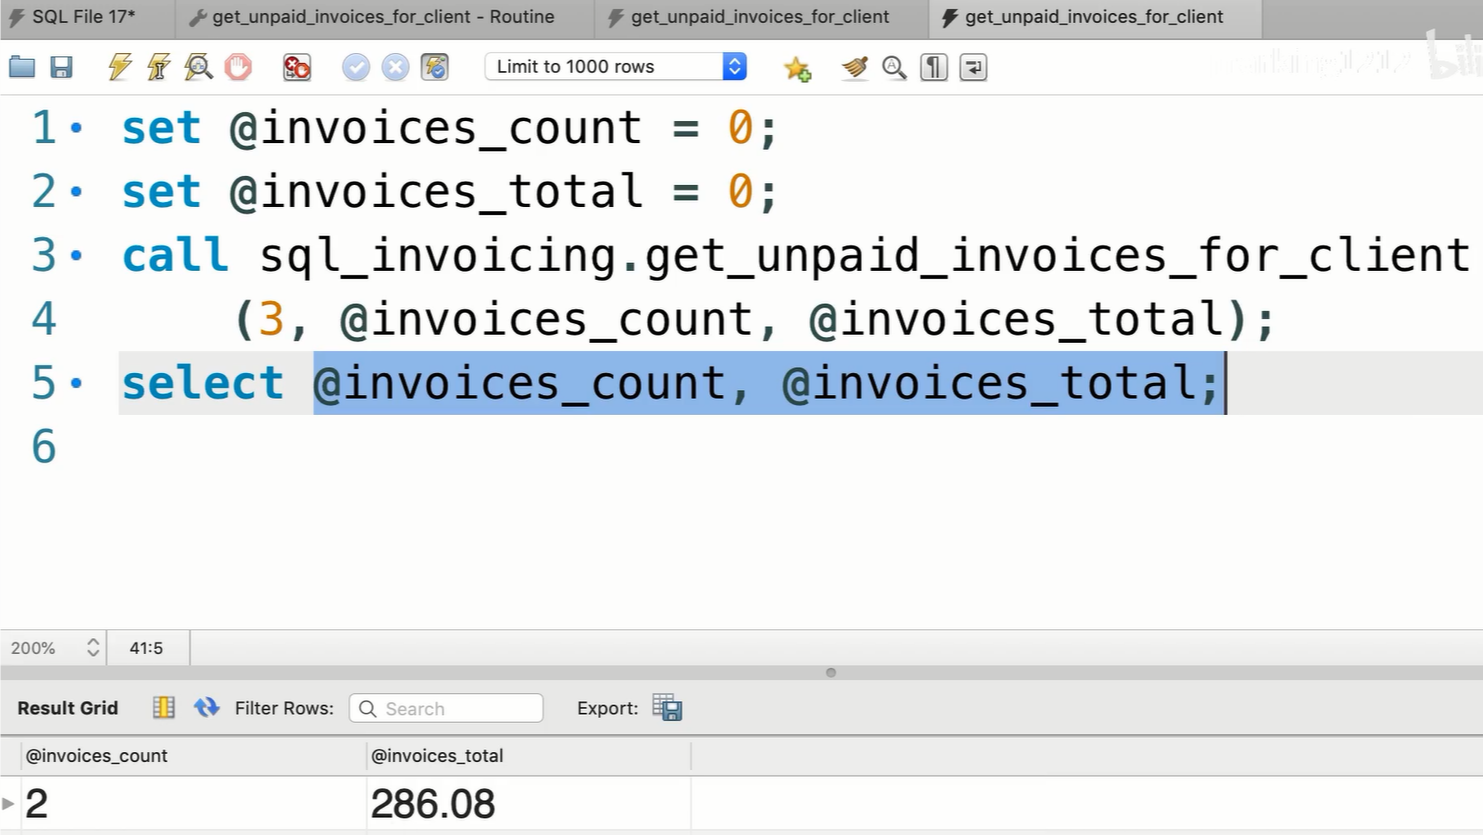Open find panel magnifier icon
Image resolution: width=1483 pixels, height=835 pixels.
point(894,67)
